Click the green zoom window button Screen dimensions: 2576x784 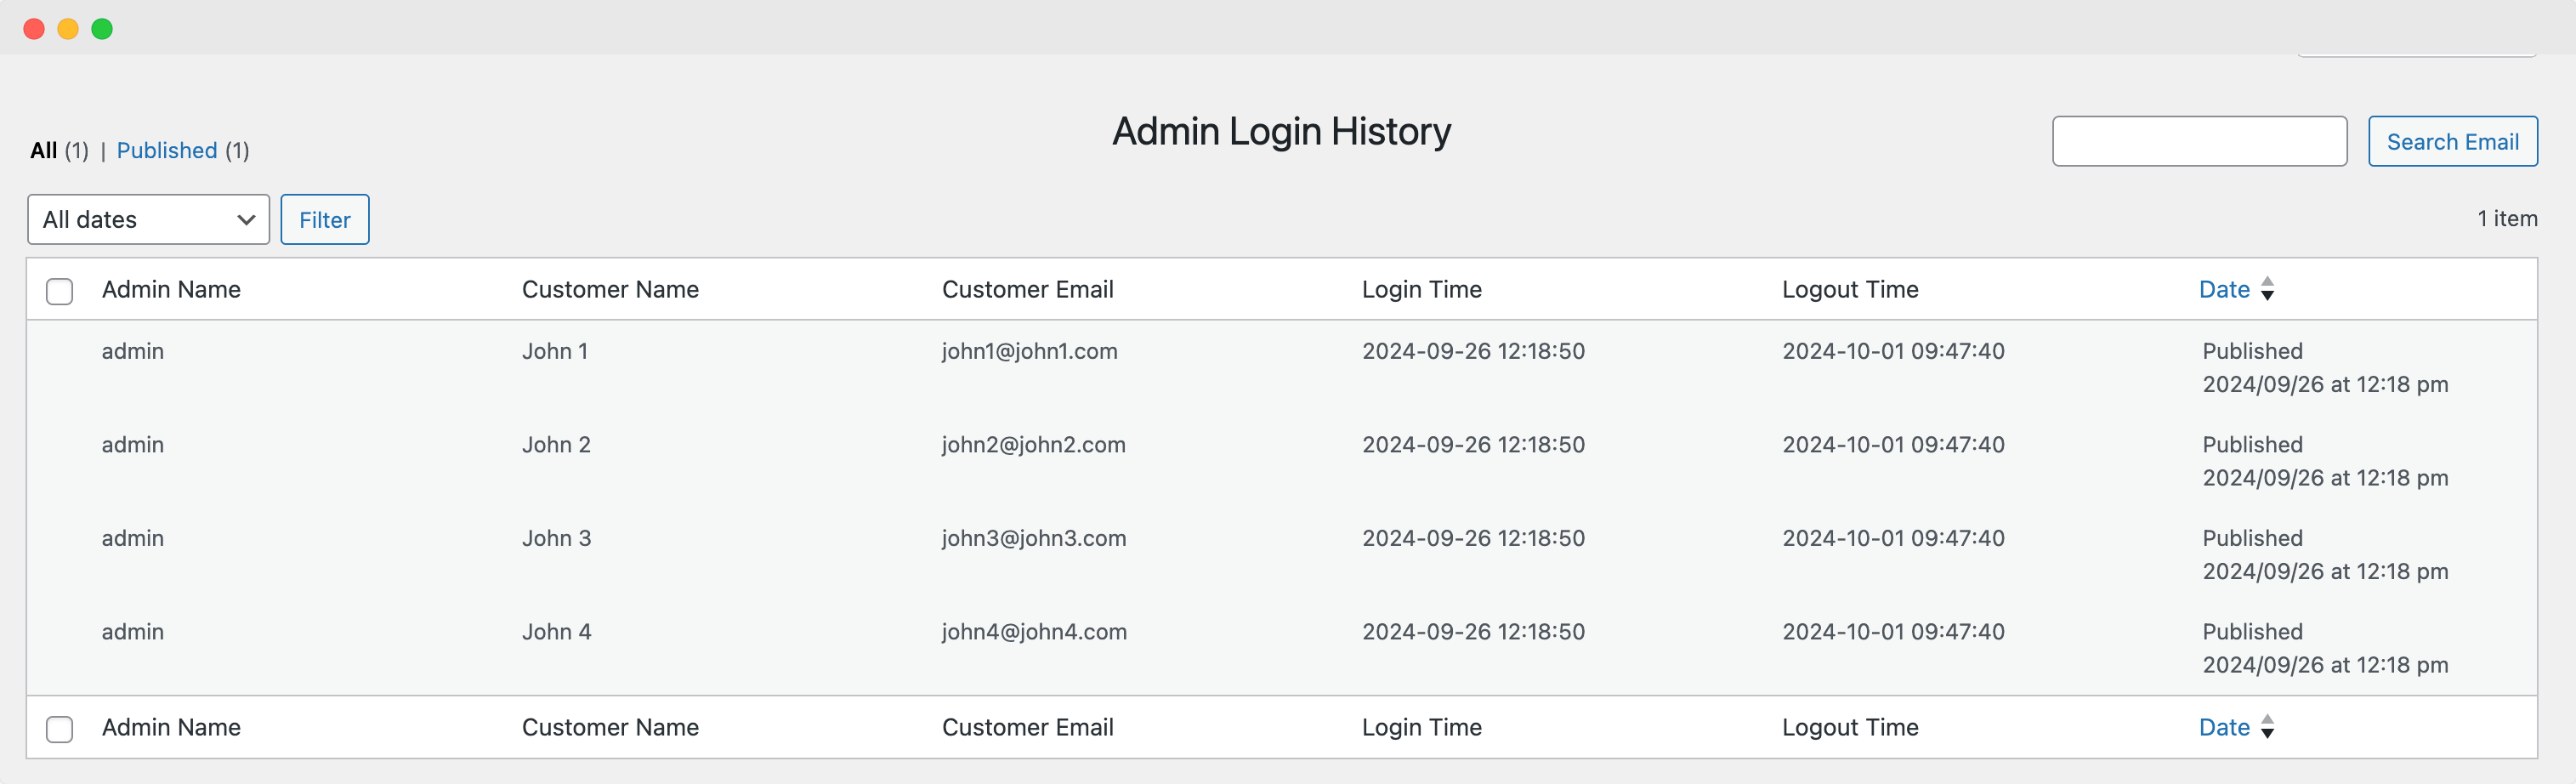[x=102, y=28]
